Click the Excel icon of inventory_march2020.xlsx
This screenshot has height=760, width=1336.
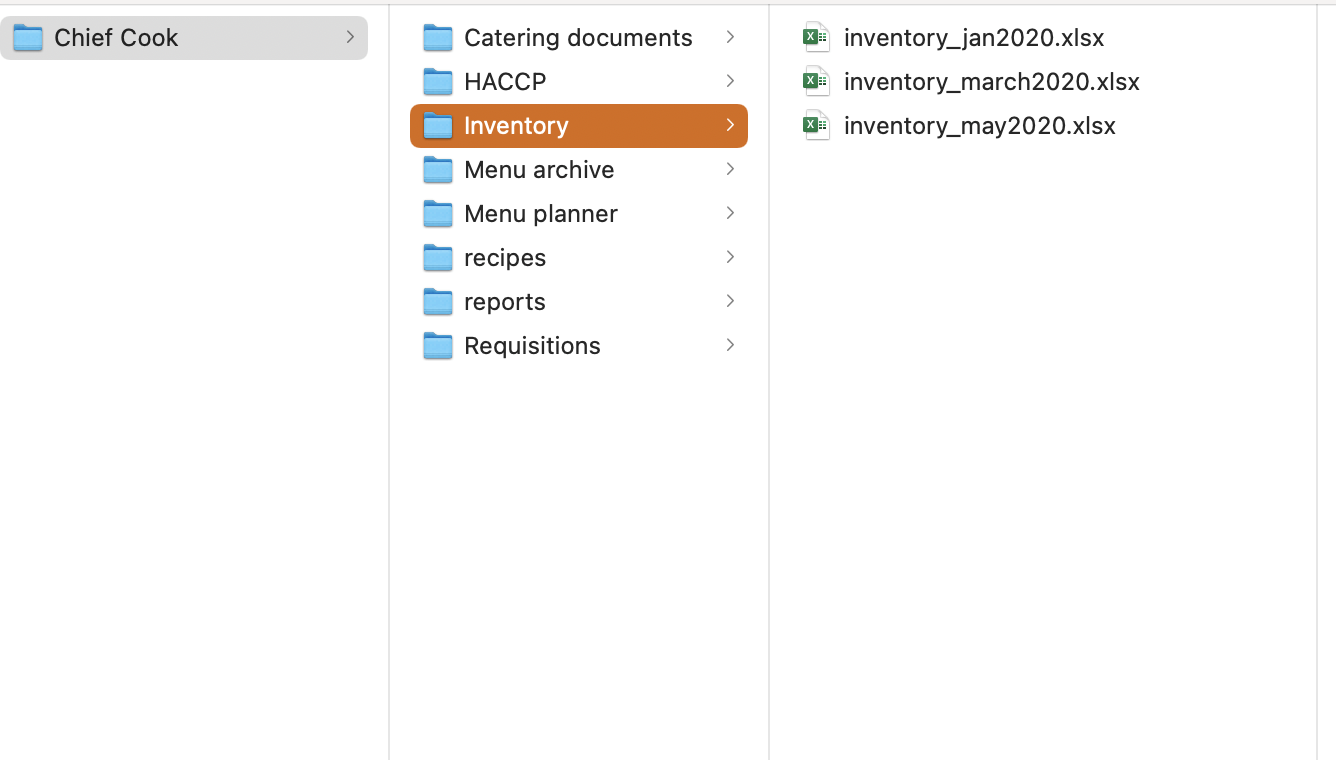point(817,82)
